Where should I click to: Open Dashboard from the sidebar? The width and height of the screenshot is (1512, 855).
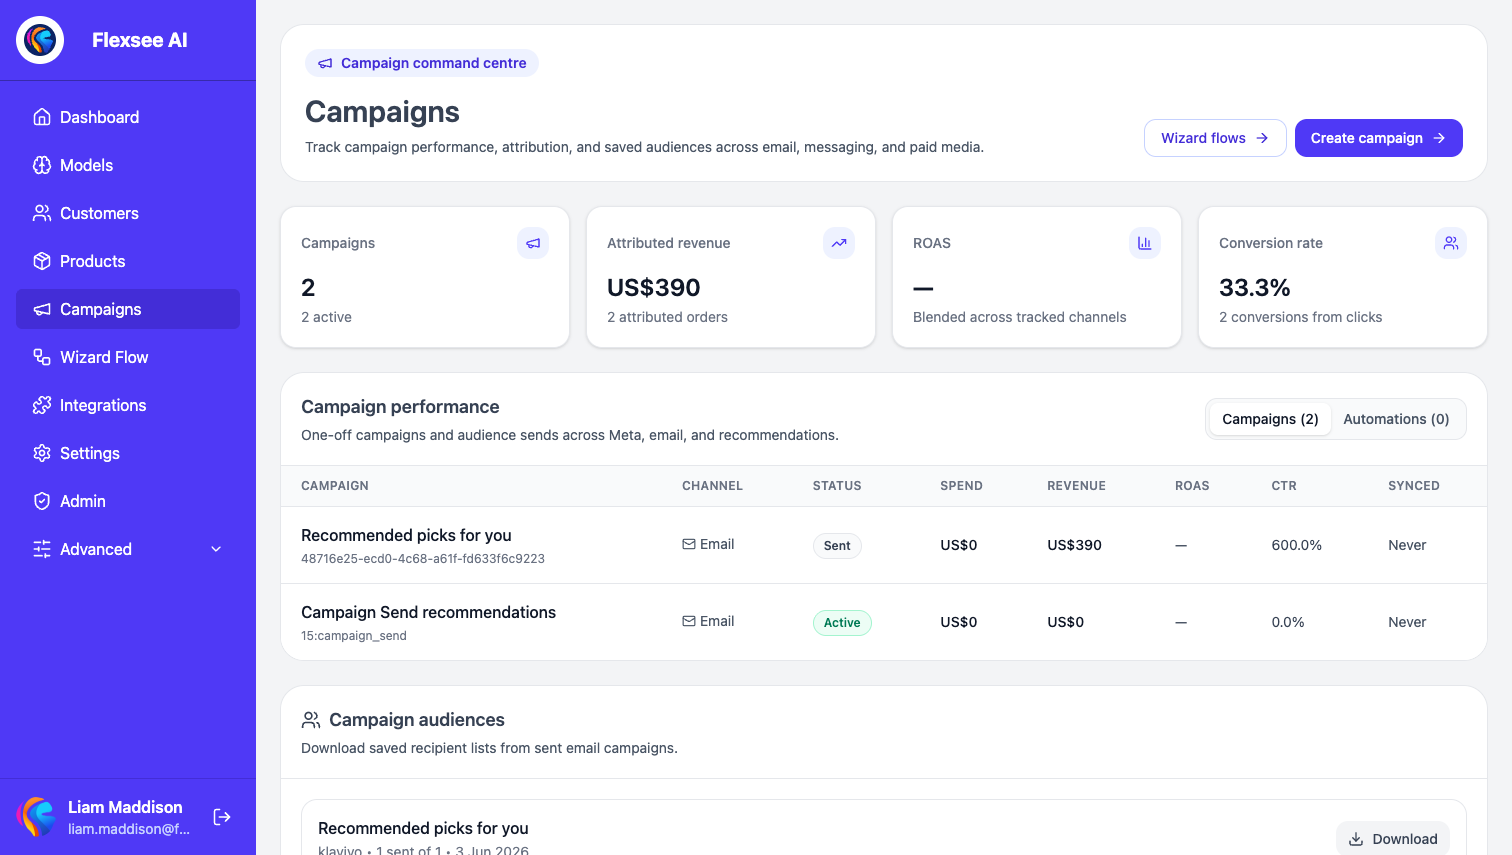[128, 117]
